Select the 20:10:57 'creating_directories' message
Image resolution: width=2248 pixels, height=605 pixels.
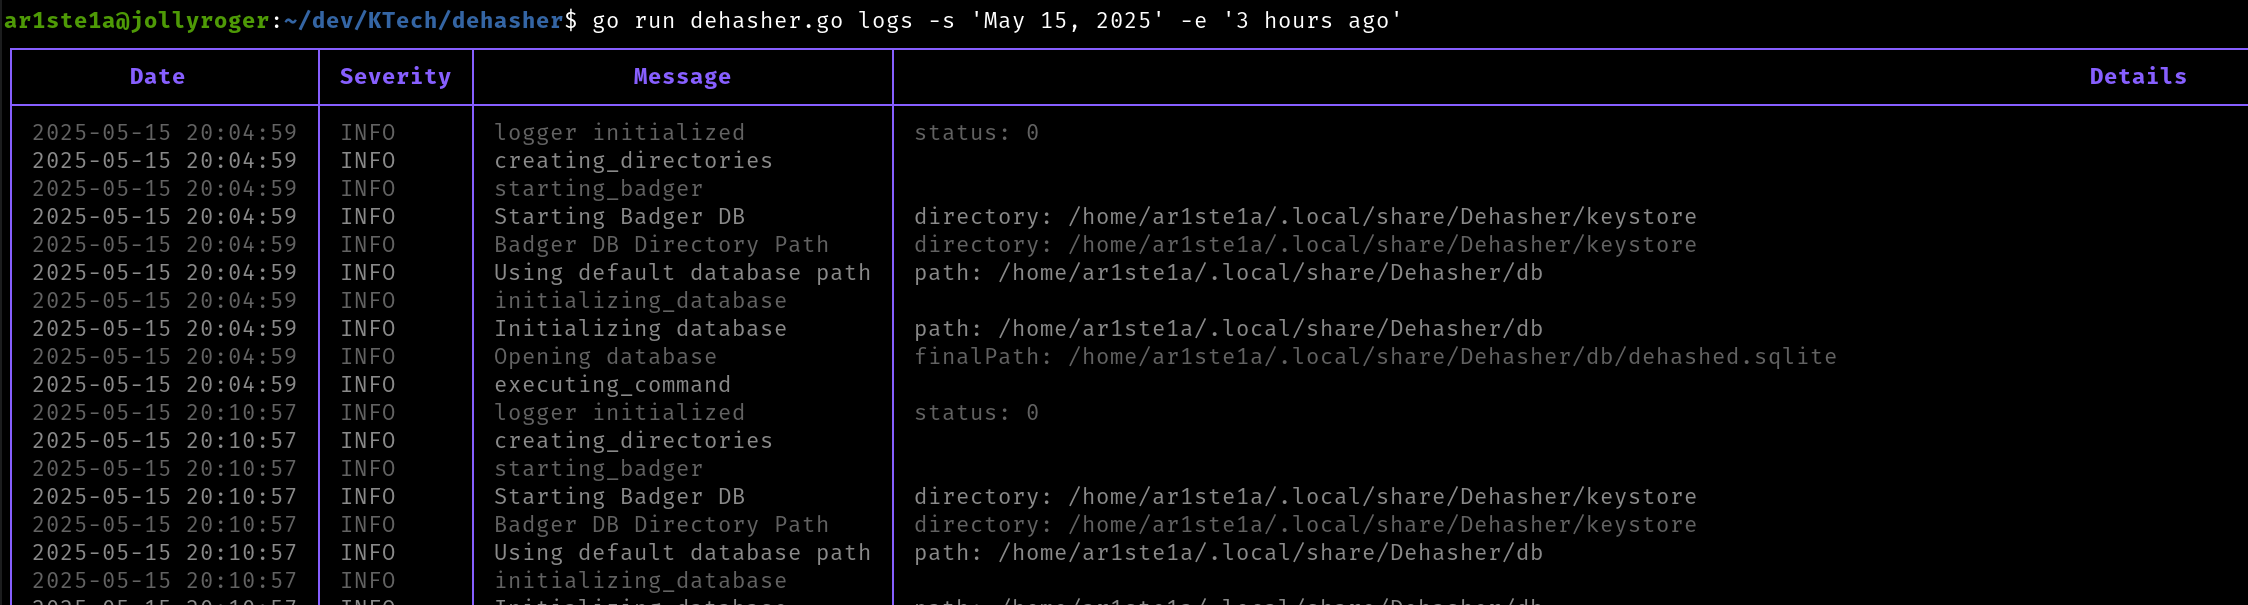pyautogui.click(x=633, y=441)
